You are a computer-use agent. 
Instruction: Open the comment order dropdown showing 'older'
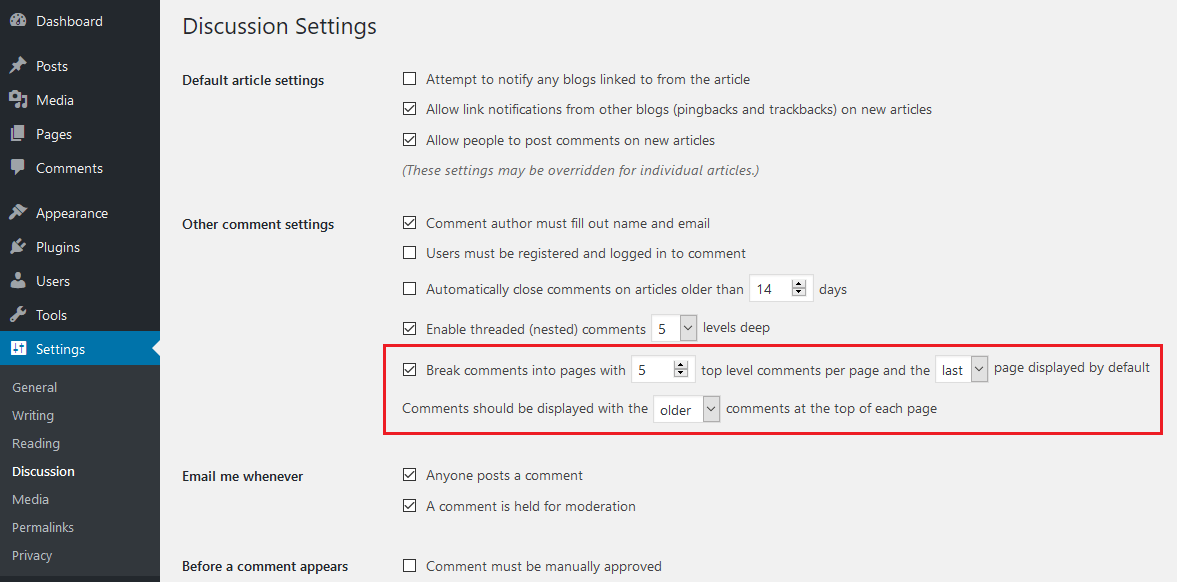687,408
